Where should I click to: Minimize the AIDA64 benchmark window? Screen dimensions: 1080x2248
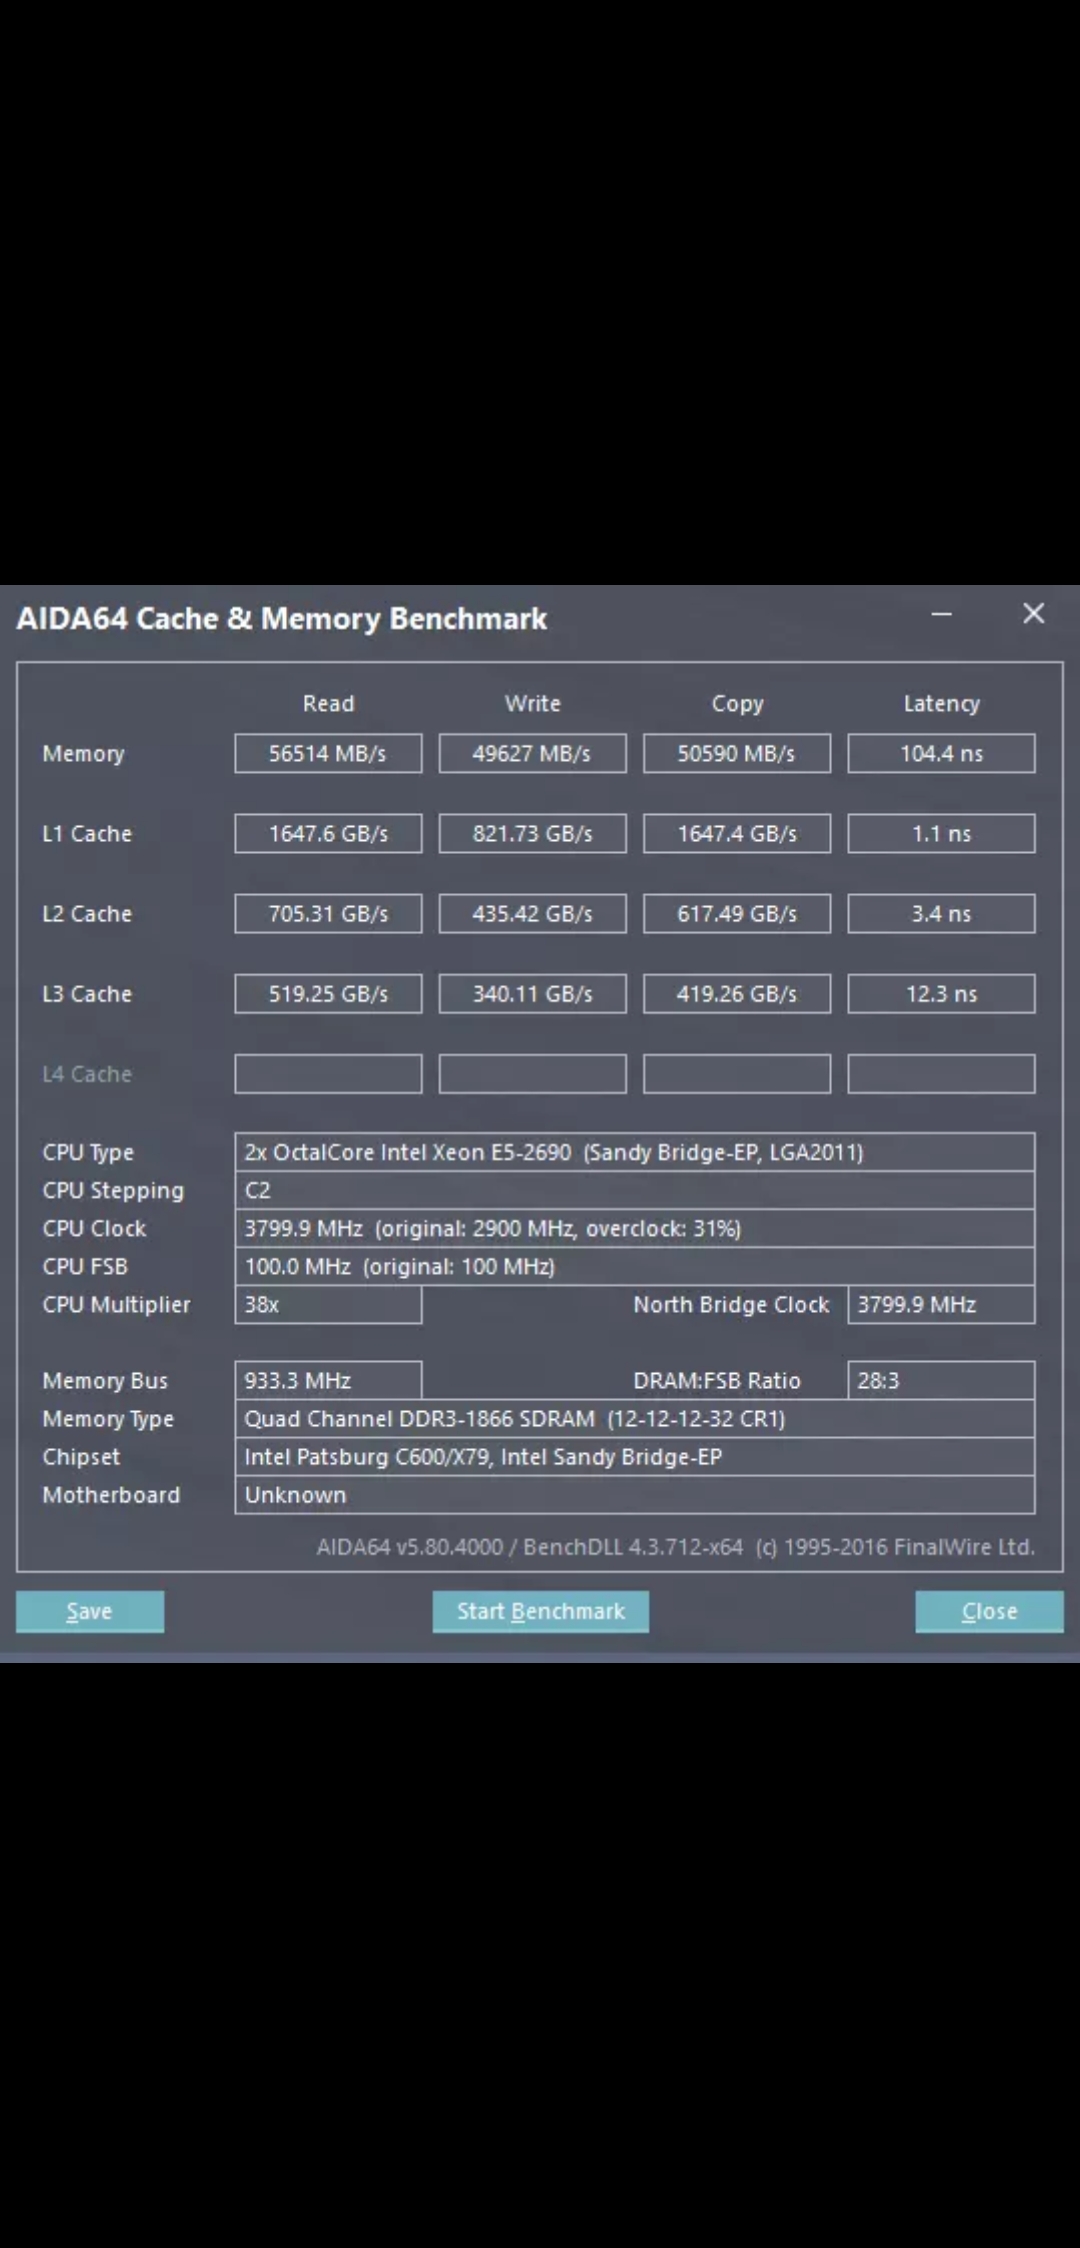tap(941, 614)
